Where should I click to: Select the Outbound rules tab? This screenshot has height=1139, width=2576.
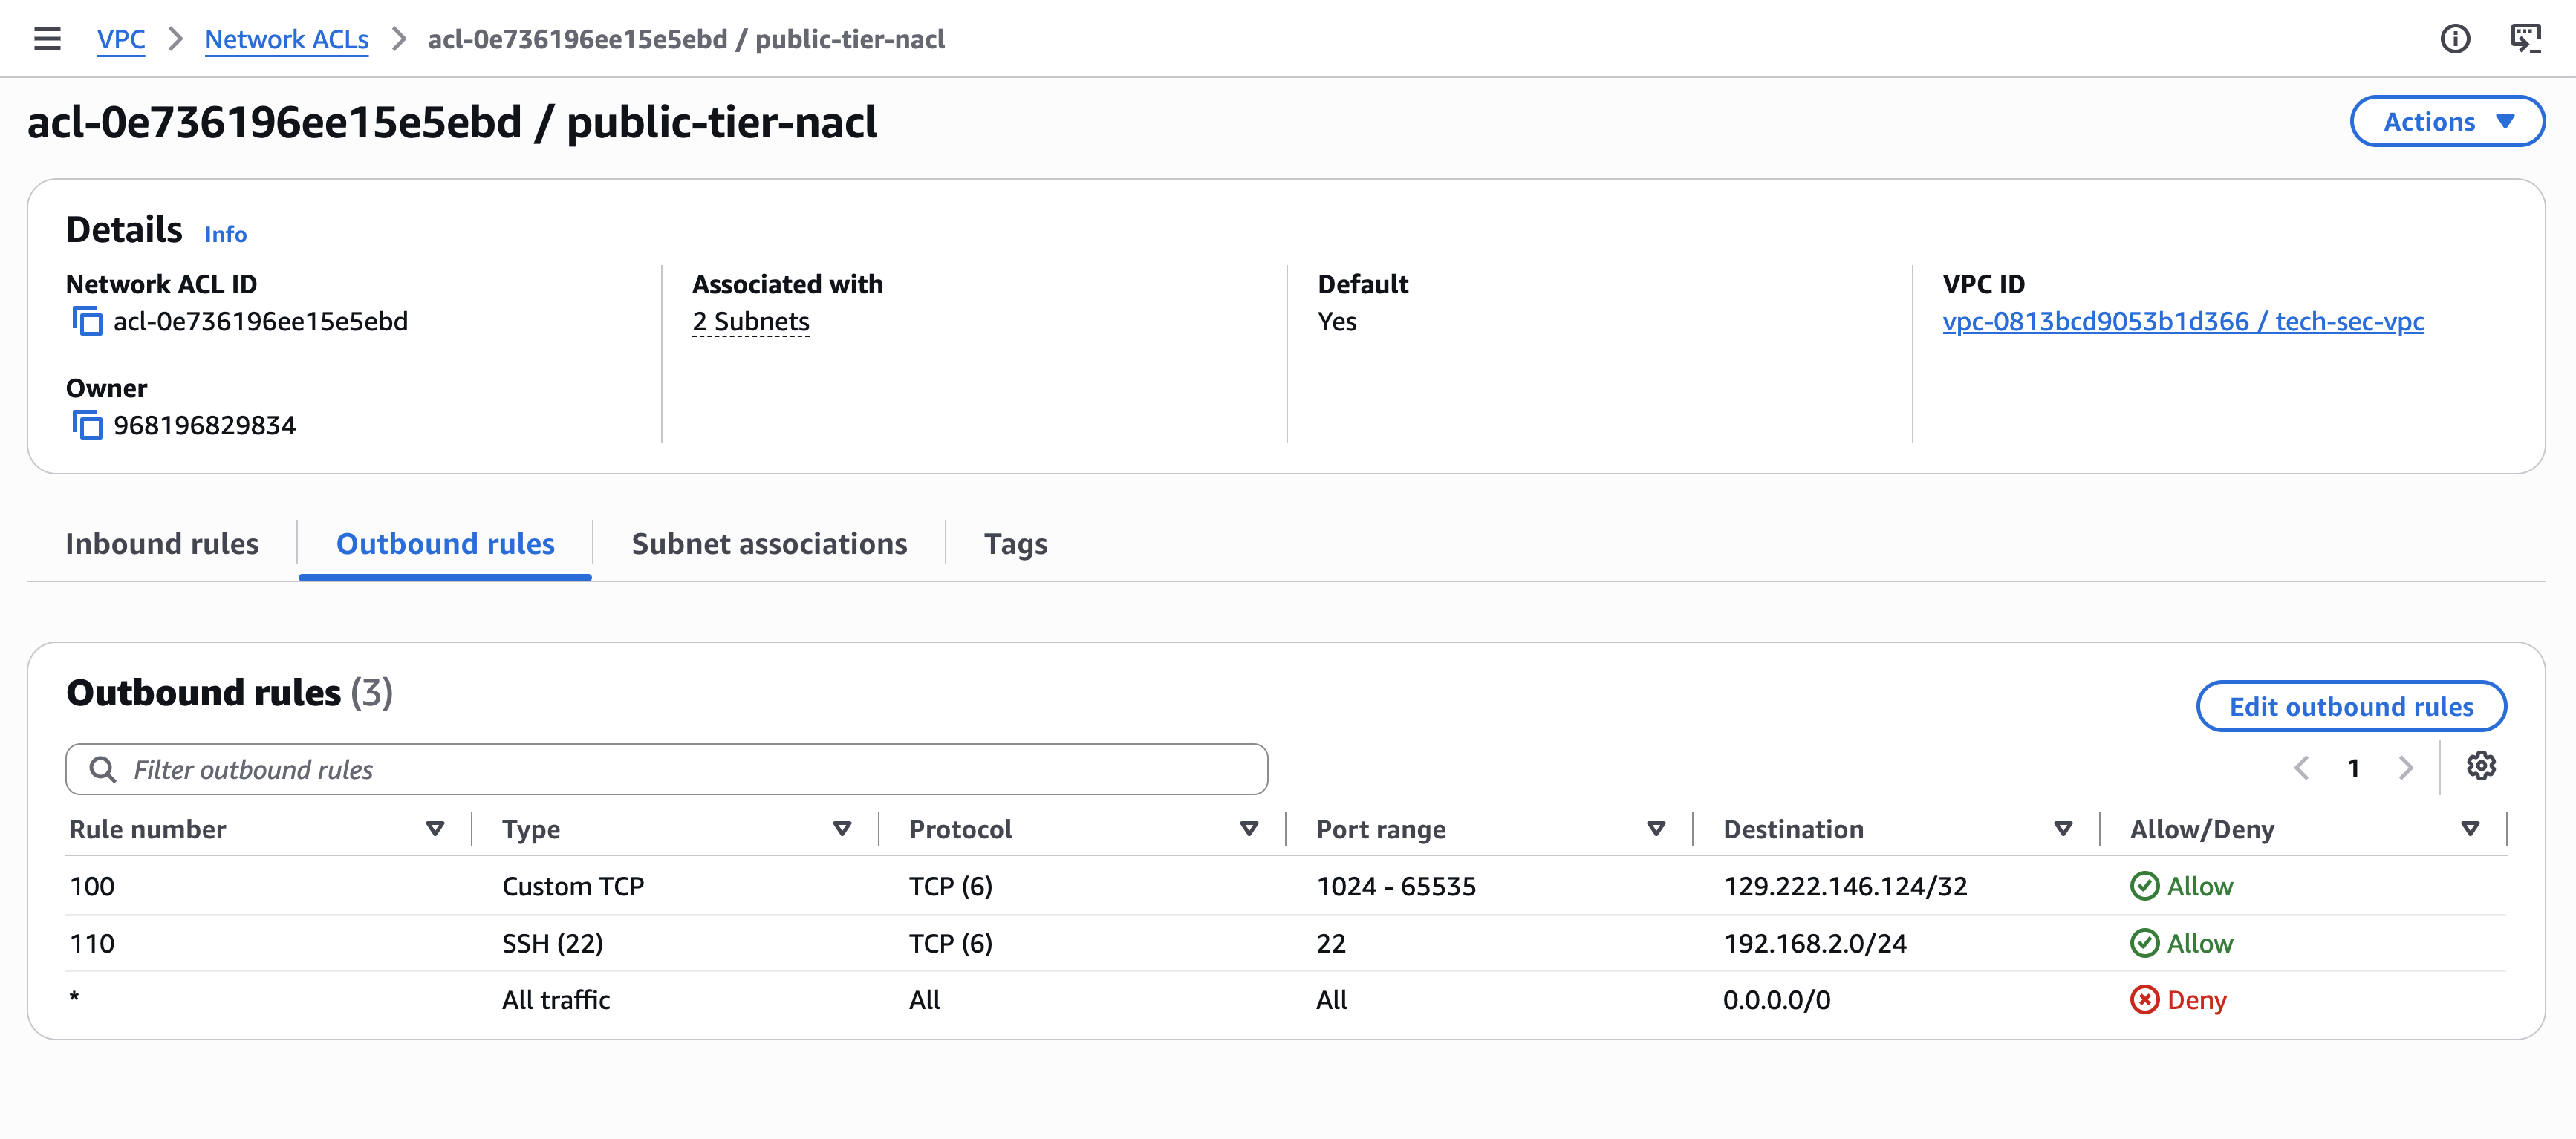(x=445, y=544)
